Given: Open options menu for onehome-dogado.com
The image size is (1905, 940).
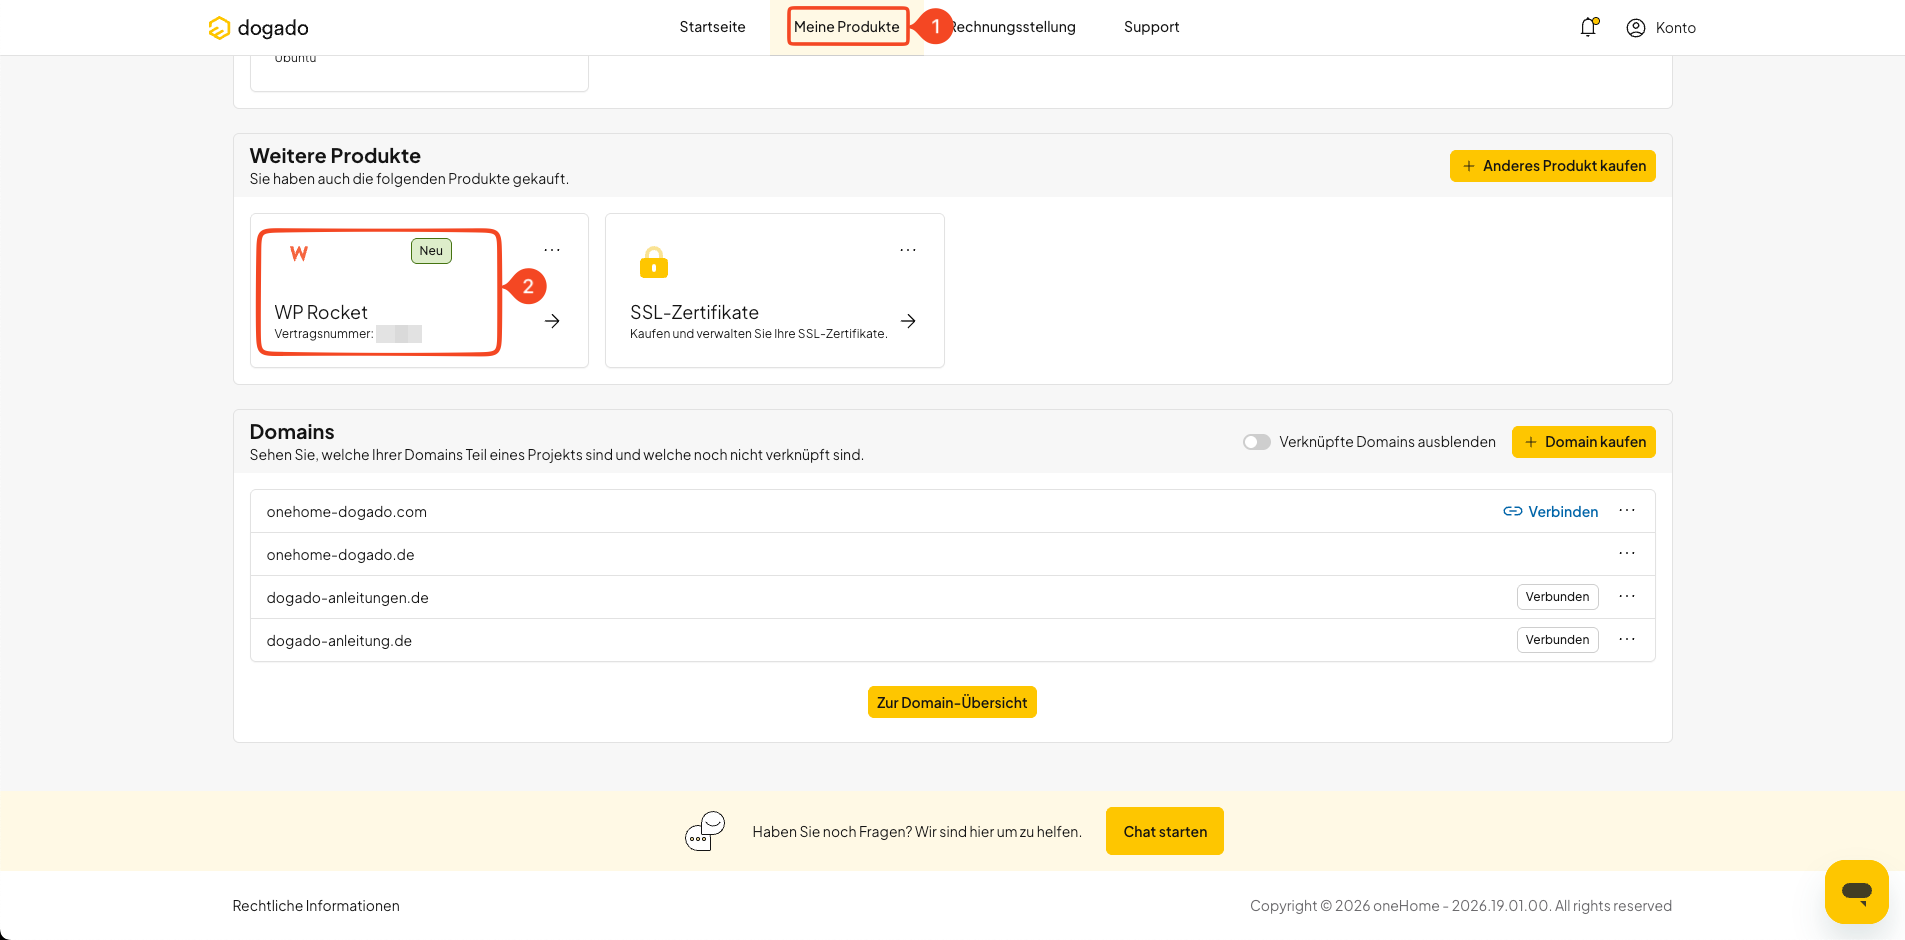Looking at the screenshot, I should (1627, 511).
